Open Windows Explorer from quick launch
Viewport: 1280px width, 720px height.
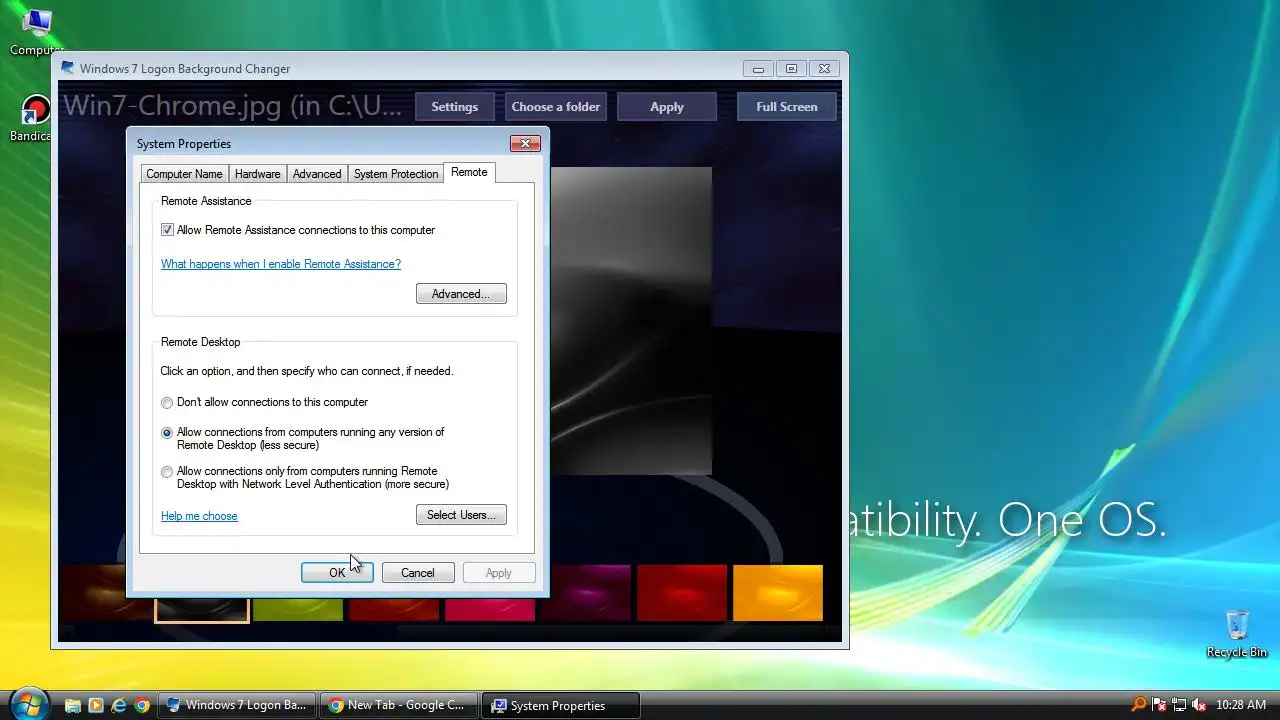[x=72, y=705]
